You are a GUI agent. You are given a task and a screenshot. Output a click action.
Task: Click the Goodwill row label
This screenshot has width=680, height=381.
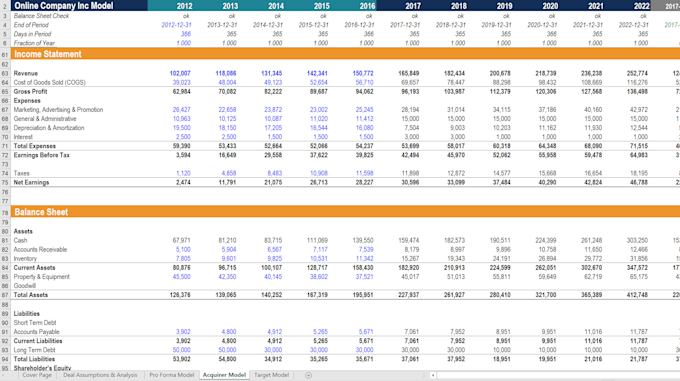click(24, 286)
